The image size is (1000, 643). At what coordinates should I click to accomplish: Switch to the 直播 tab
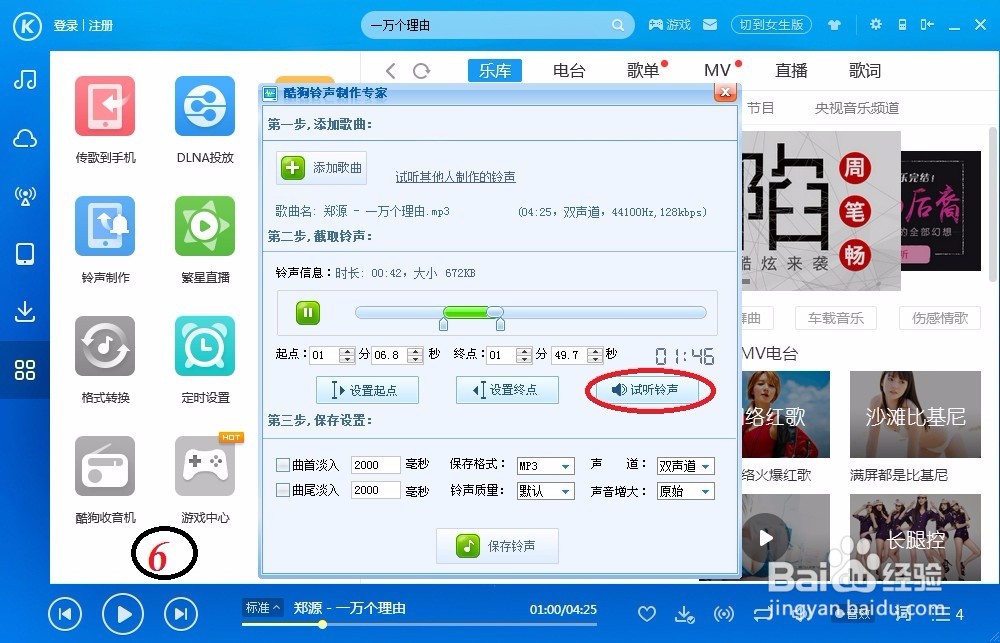[791, 70]
